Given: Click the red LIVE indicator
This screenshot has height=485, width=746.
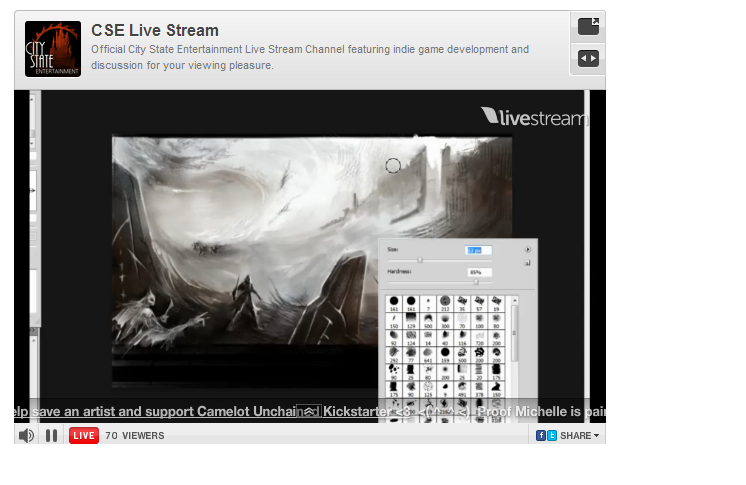Looking at the screenshot, I should 84,436.
